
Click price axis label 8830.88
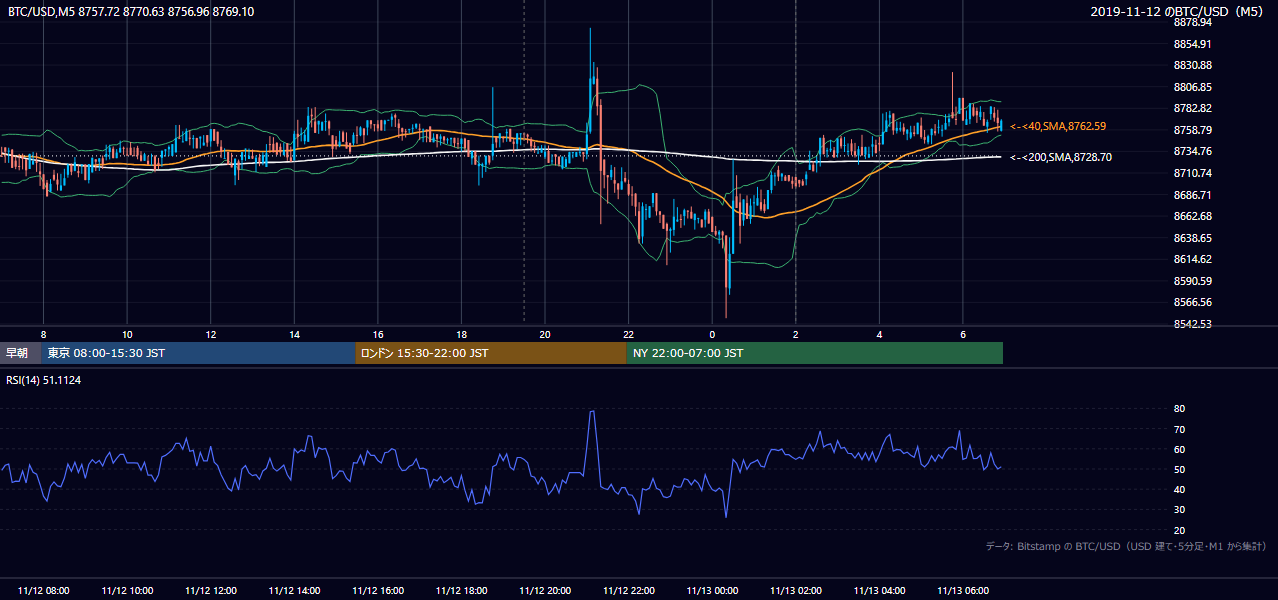1192,65
